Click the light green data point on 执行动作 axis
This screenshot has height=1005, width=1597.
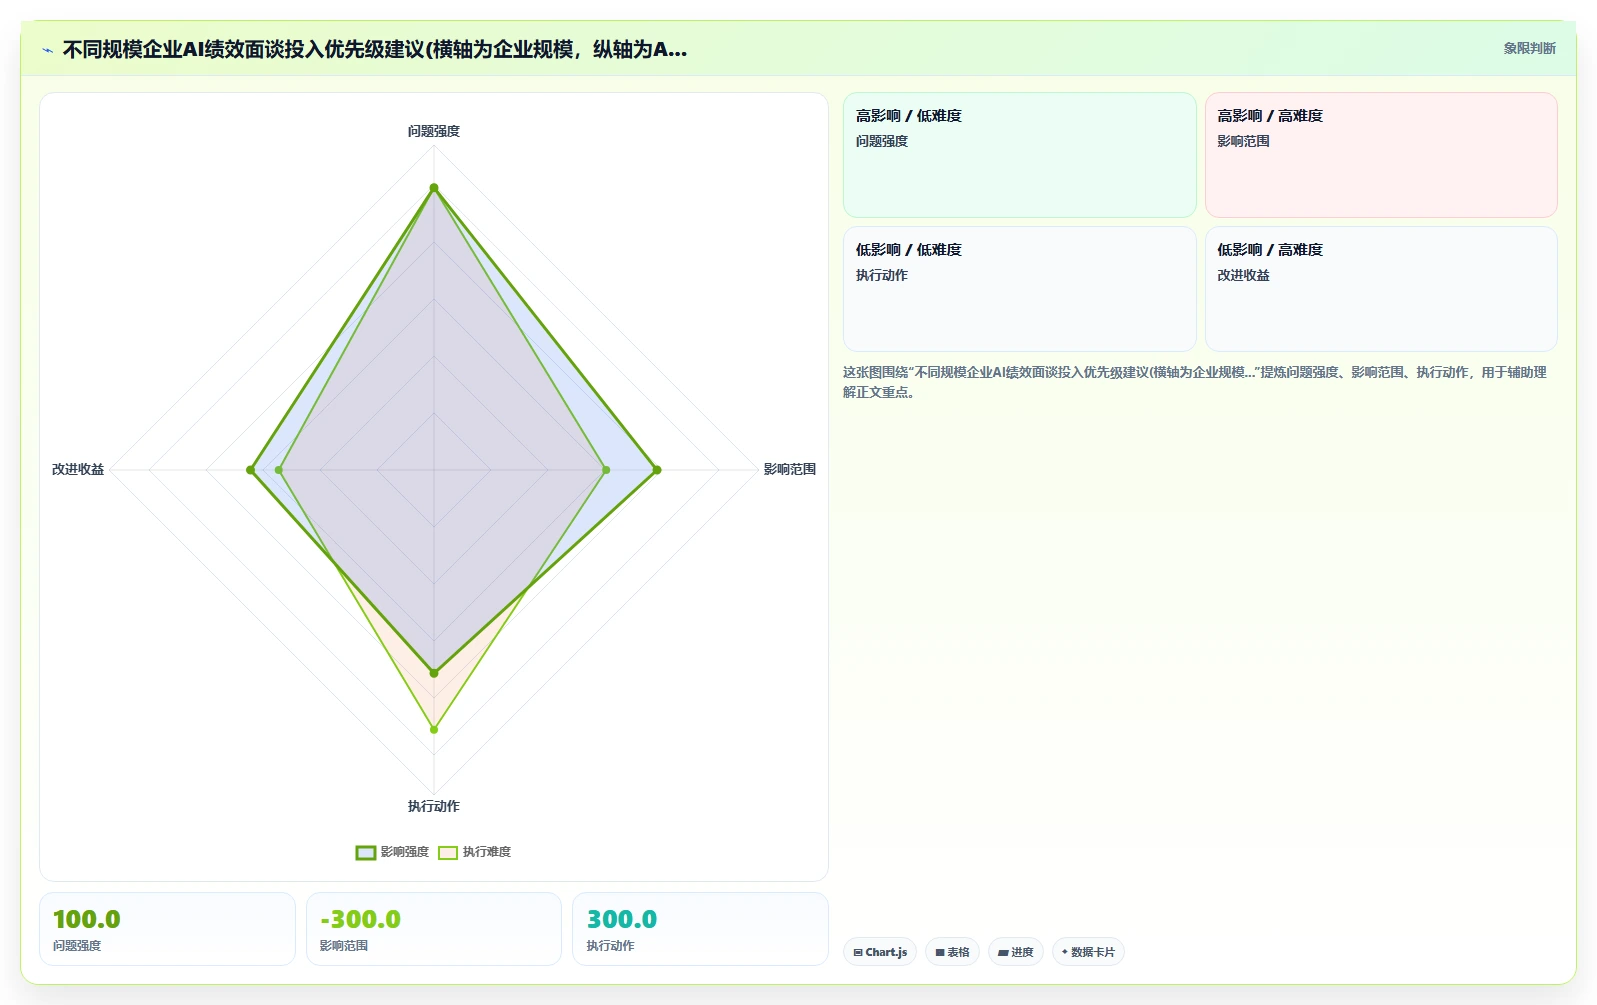(x=434, y=730)
